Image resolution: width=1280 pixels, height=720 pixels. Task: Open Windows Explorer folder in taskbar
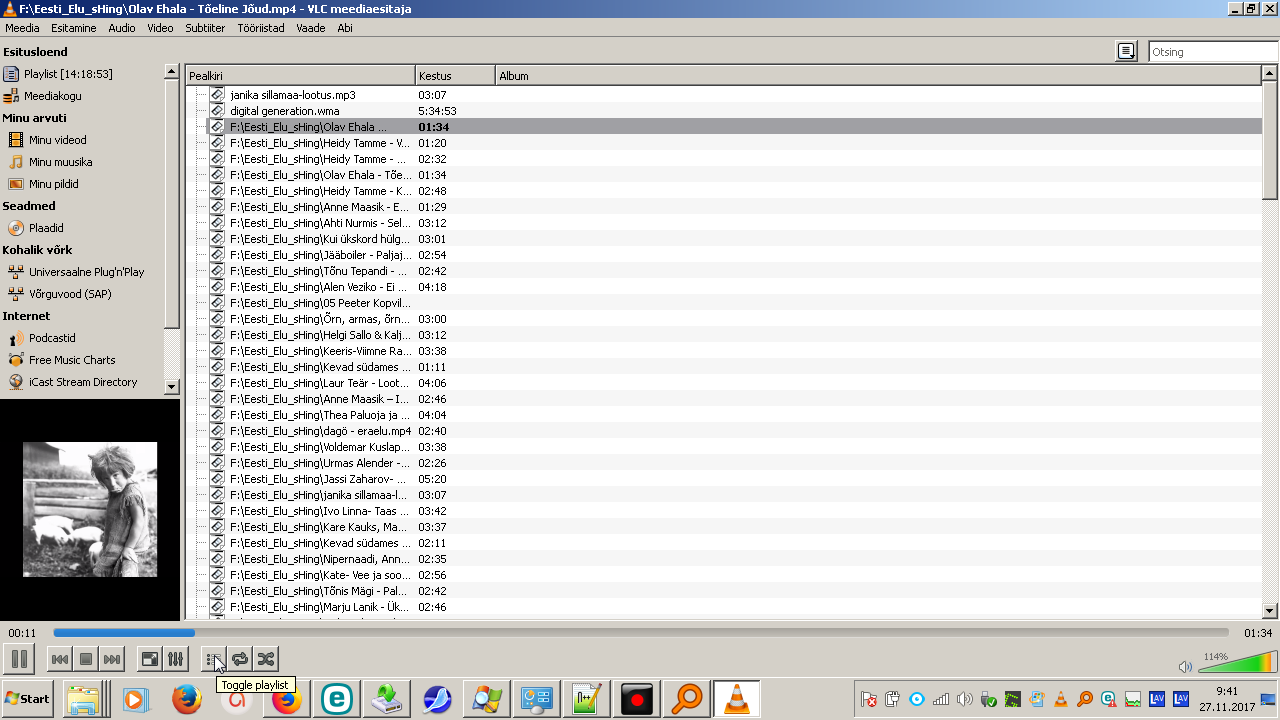click(x=83, y=699)
